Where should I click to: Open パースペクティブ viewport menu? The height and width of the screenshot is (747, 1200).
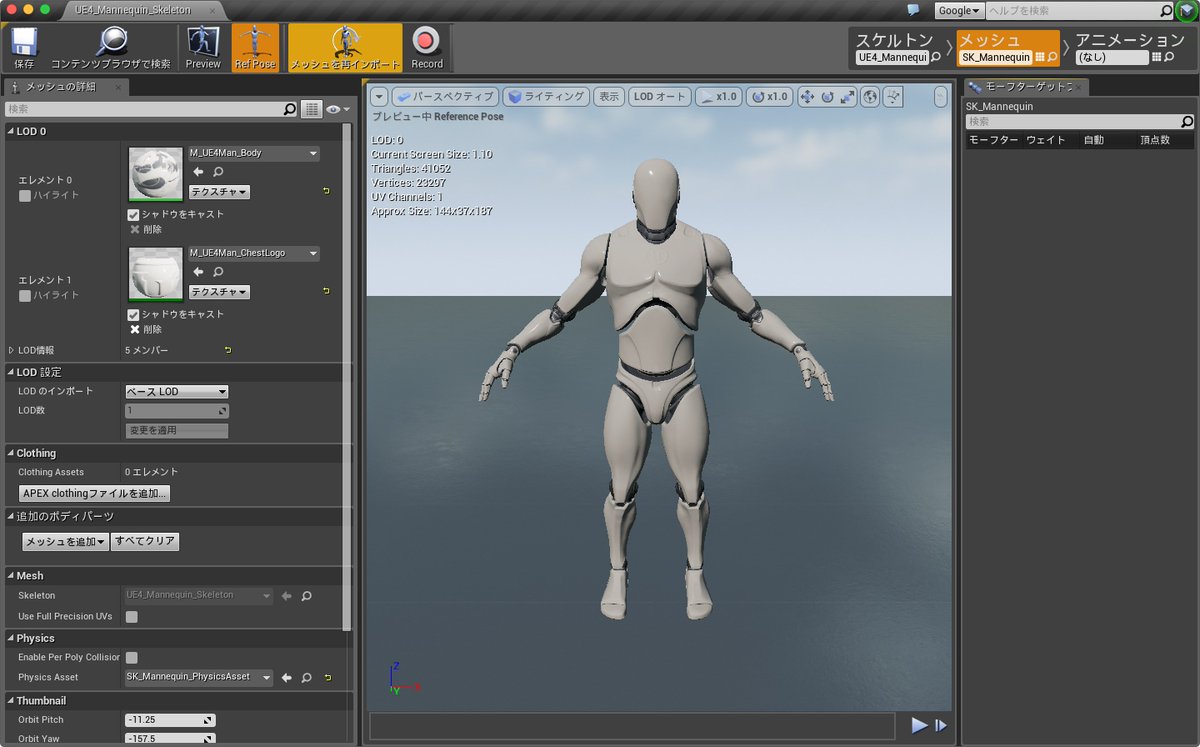[x=445, y=97]
